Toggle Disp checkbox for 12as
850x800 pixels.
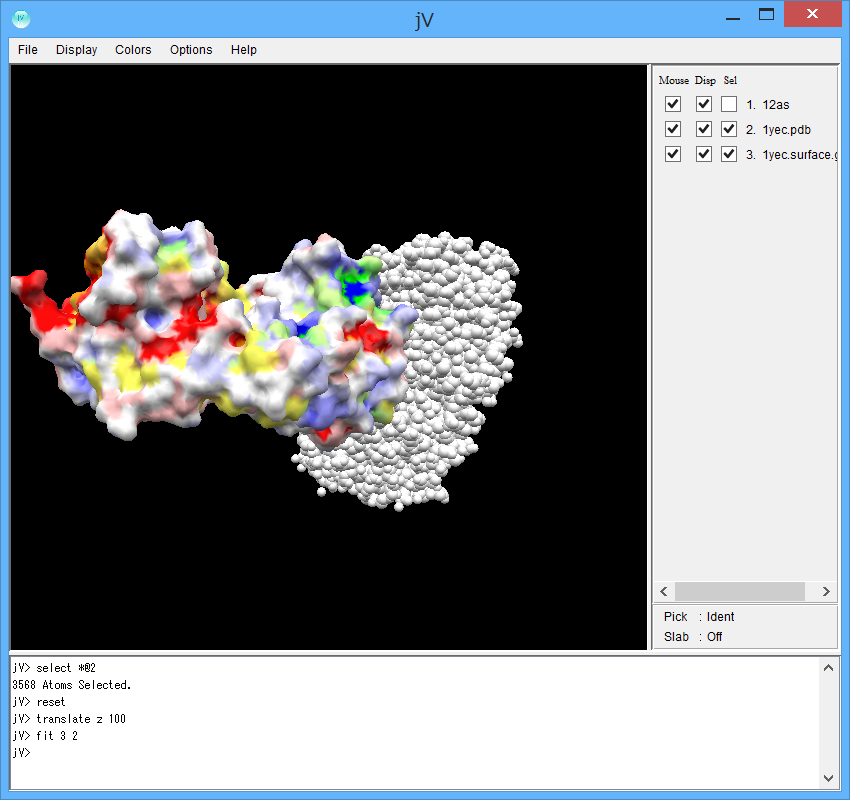click(x=704, y=104)
